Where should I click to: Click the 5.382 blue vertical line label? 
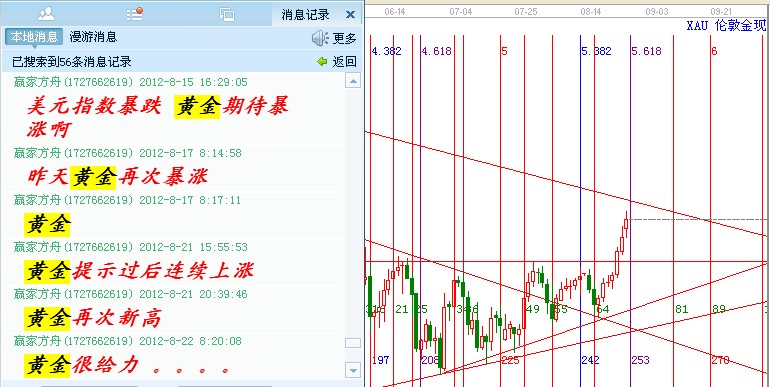coord(597,51)
